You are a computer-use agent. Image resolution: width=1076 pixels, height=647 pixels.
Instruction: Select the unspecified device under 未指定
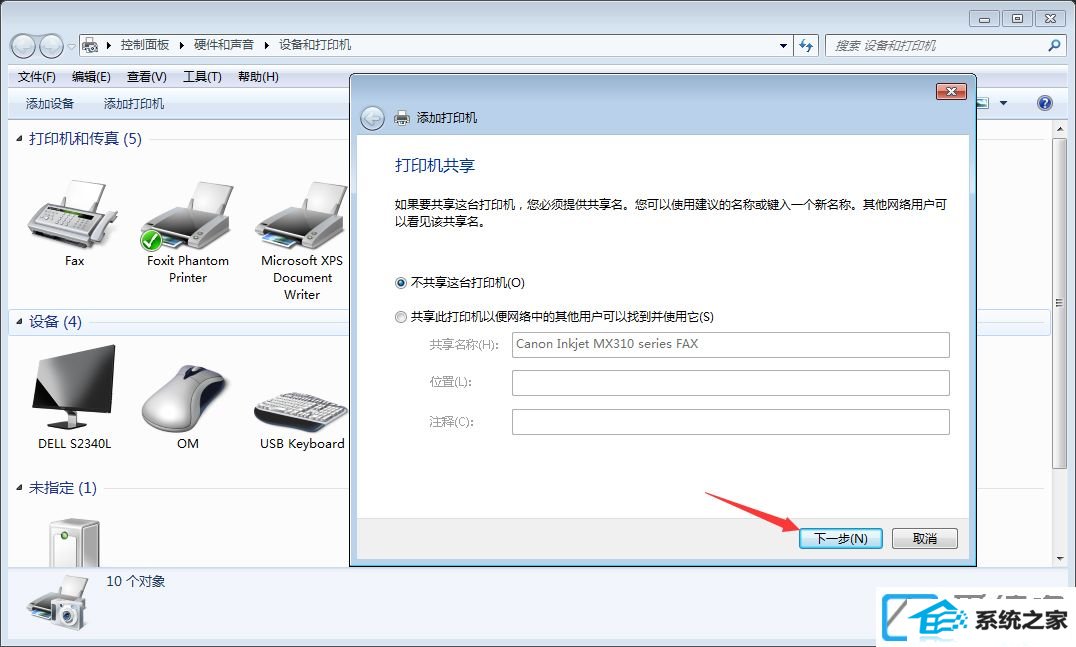click(x=74, y=542)
